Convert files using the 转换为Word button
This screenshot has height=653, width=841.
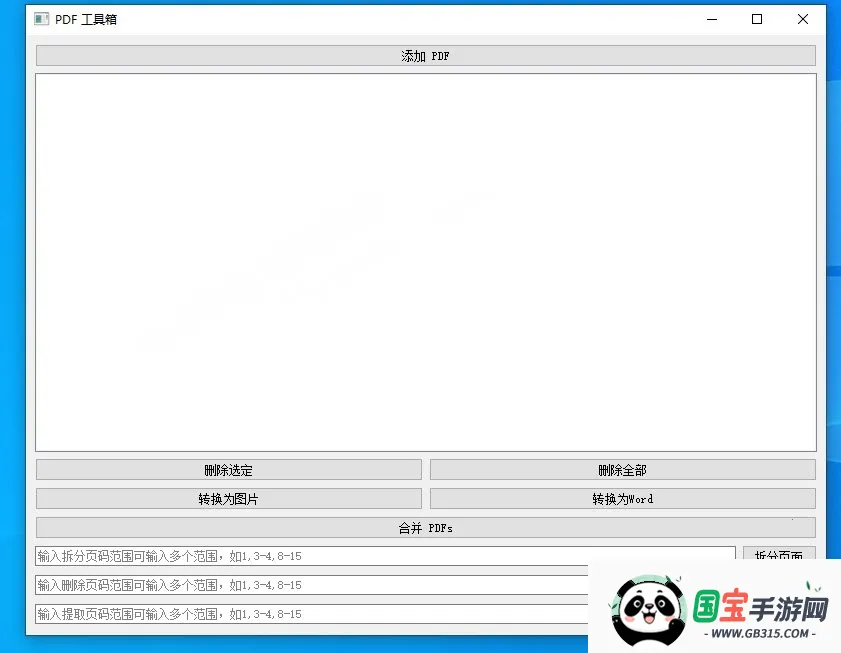click(622, 498)
